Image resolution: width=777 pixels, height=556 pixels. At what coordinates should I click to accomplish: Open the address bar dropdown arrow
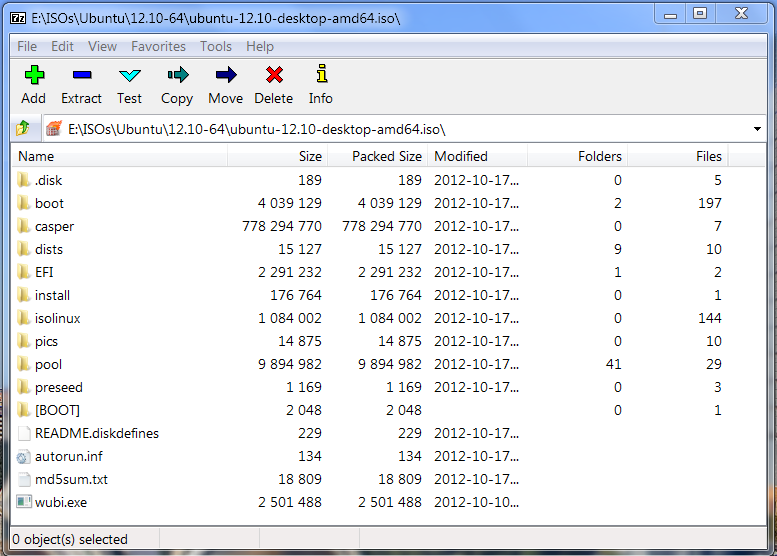pos(757,129)
